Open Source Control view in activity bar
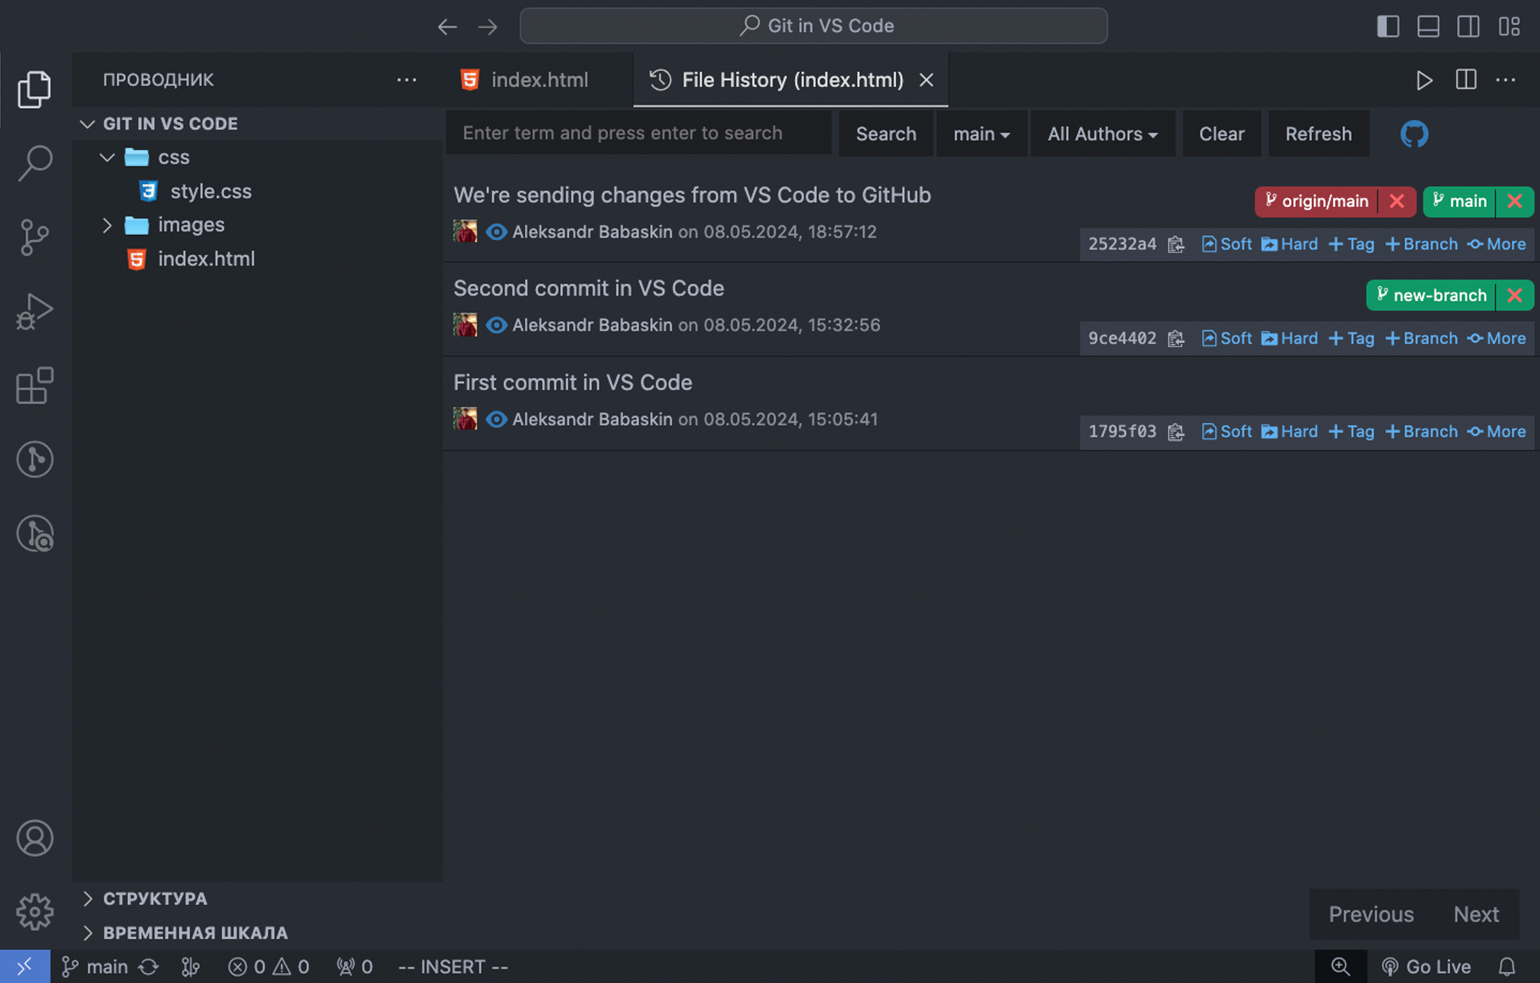The image size is (1540, 983). point(34,237)
